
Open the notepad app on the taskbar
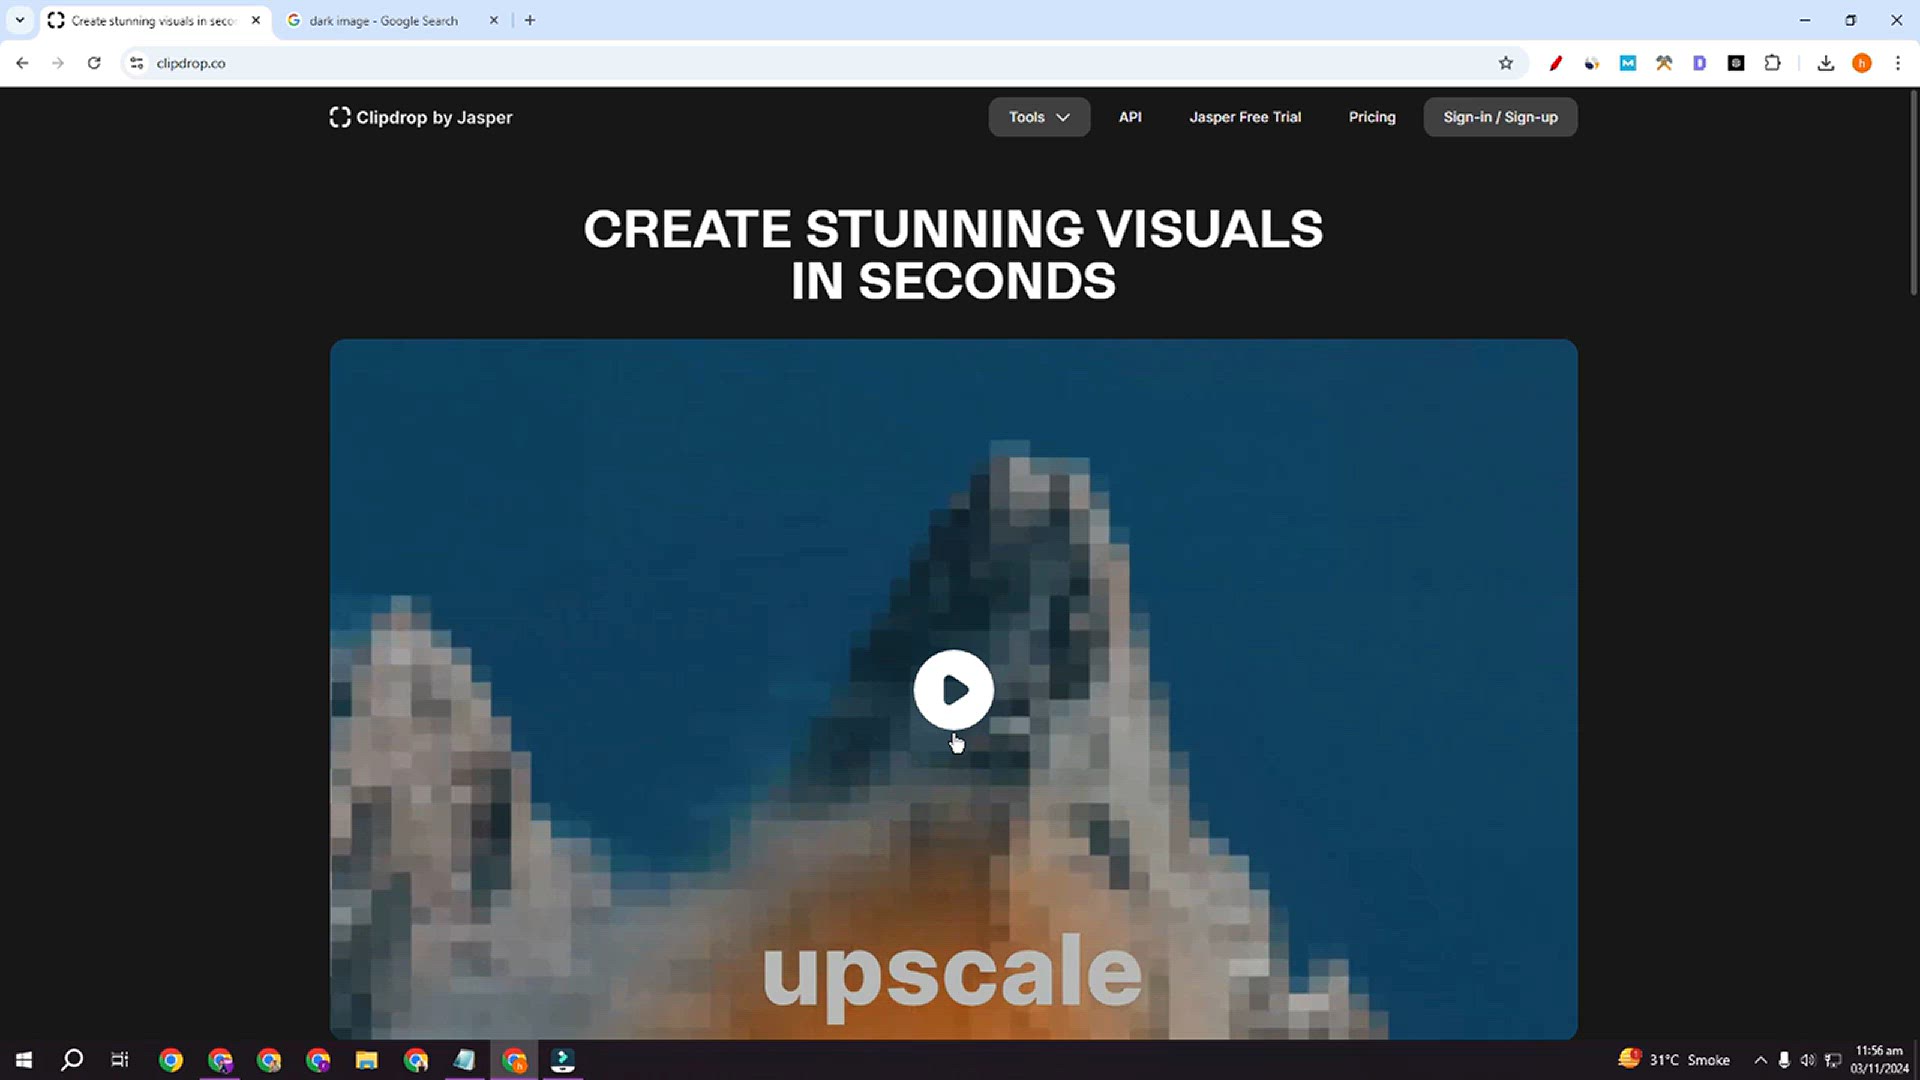pos(464,1060)
